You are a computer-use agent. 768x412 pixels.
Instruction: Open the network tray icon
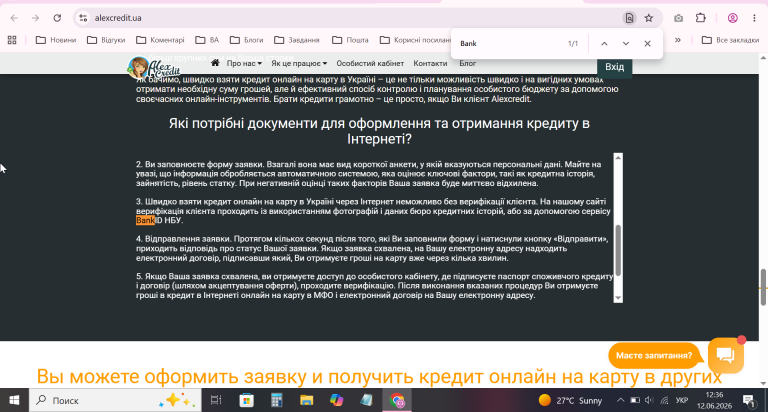pyautogui.click(x=664, y=400)
